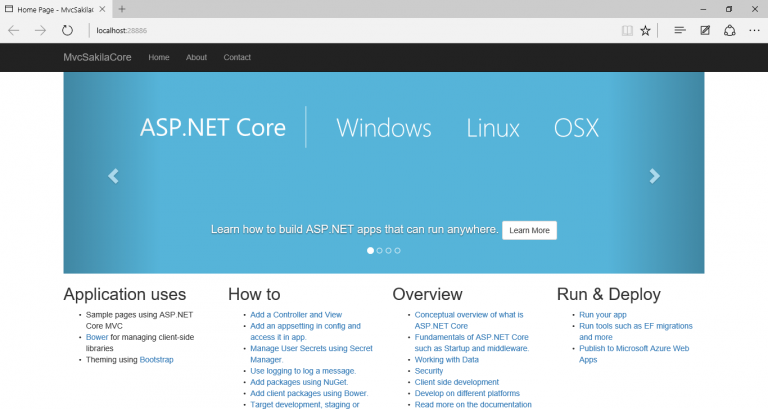
Task: Show the previous carousel slide
Action: pyautogui.click(x=113, y=176)
